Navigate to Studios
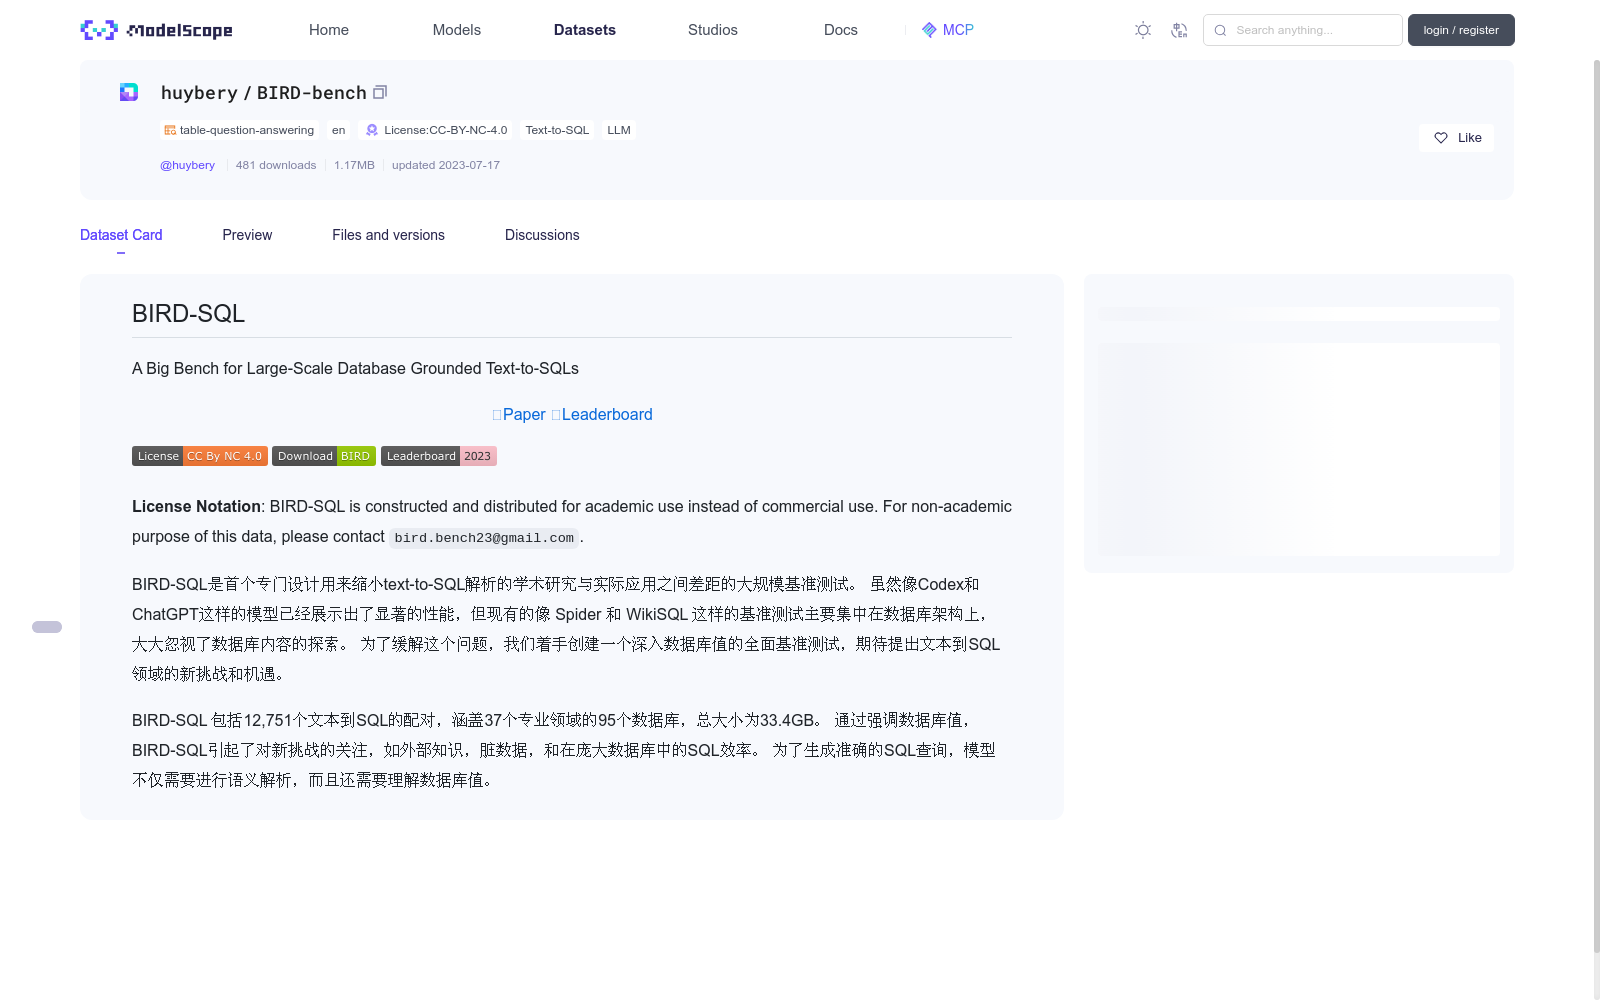 [712, 30]
